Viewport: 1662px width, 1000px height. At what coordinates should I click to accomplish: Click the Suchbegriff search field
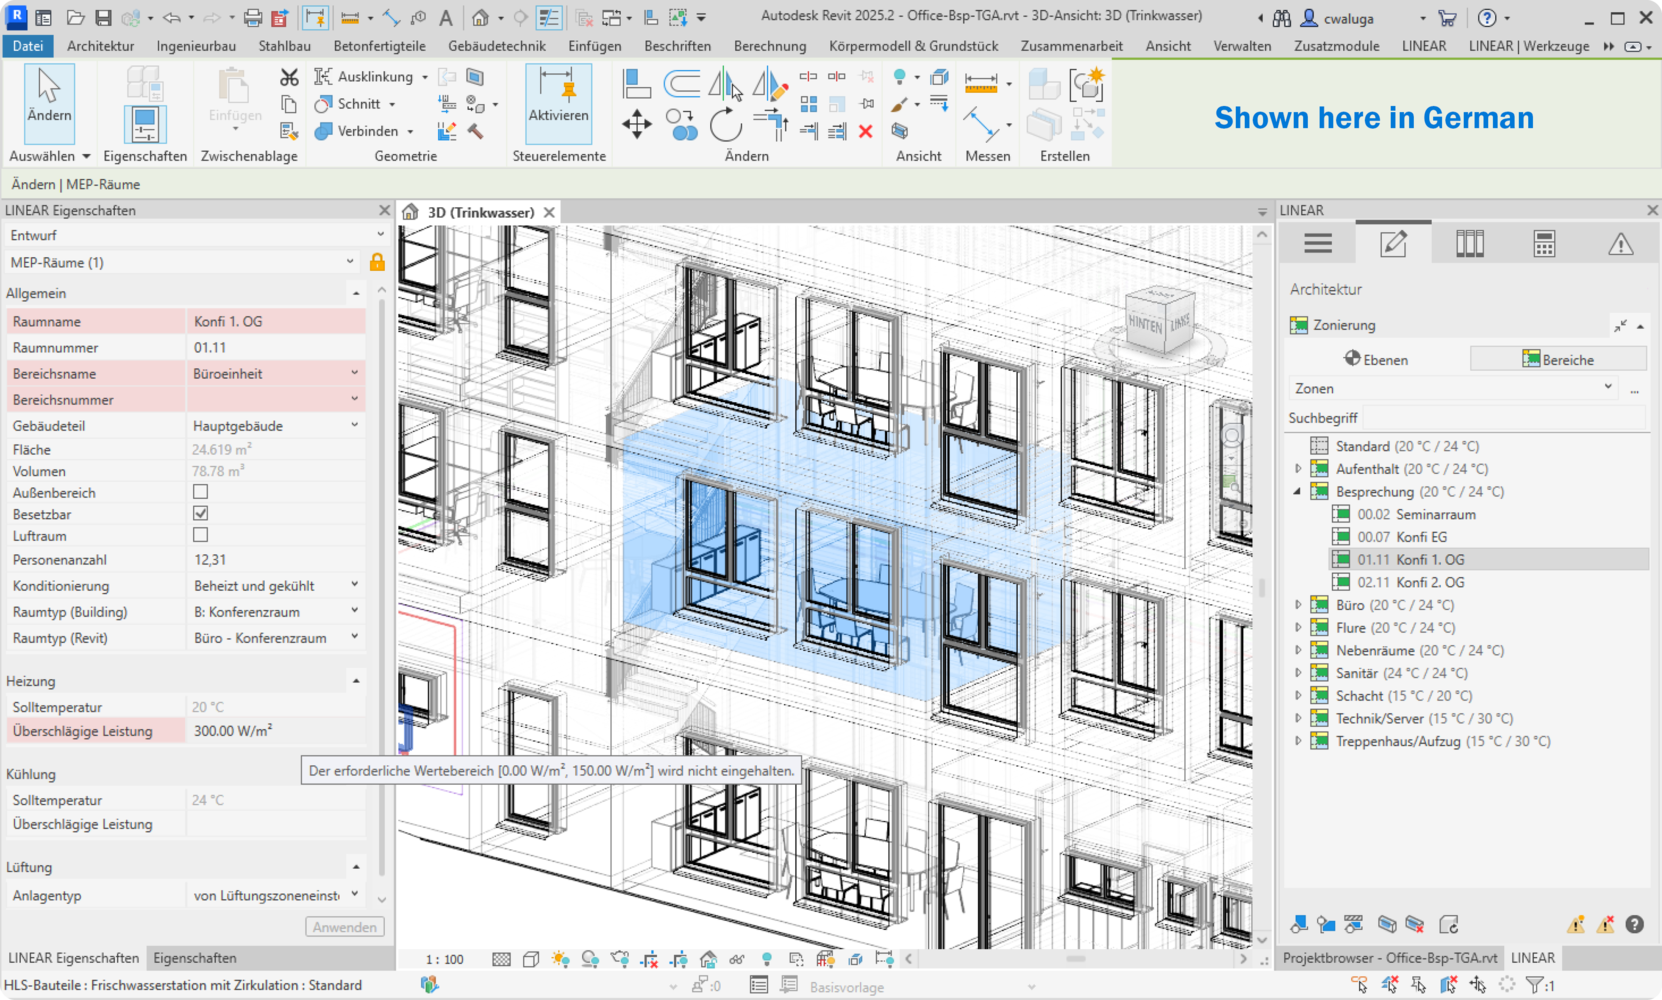pos(1504,418)
